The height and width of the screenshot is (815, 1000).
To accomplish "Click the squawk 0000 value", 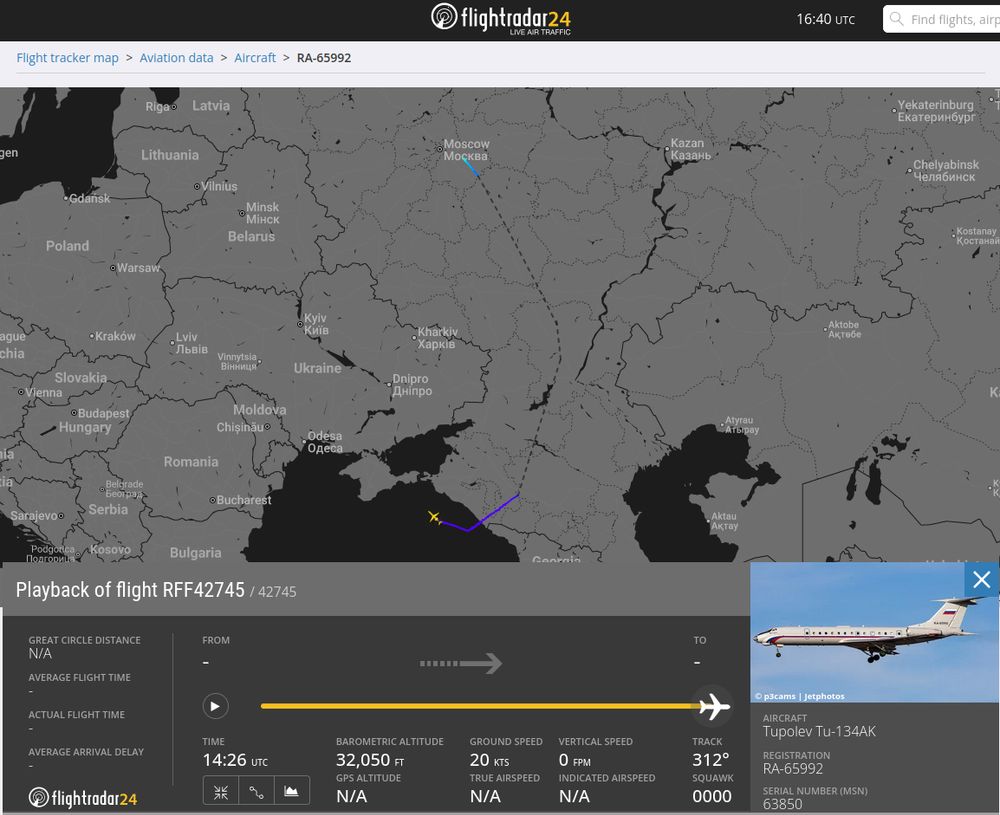I will click(712, 796).
